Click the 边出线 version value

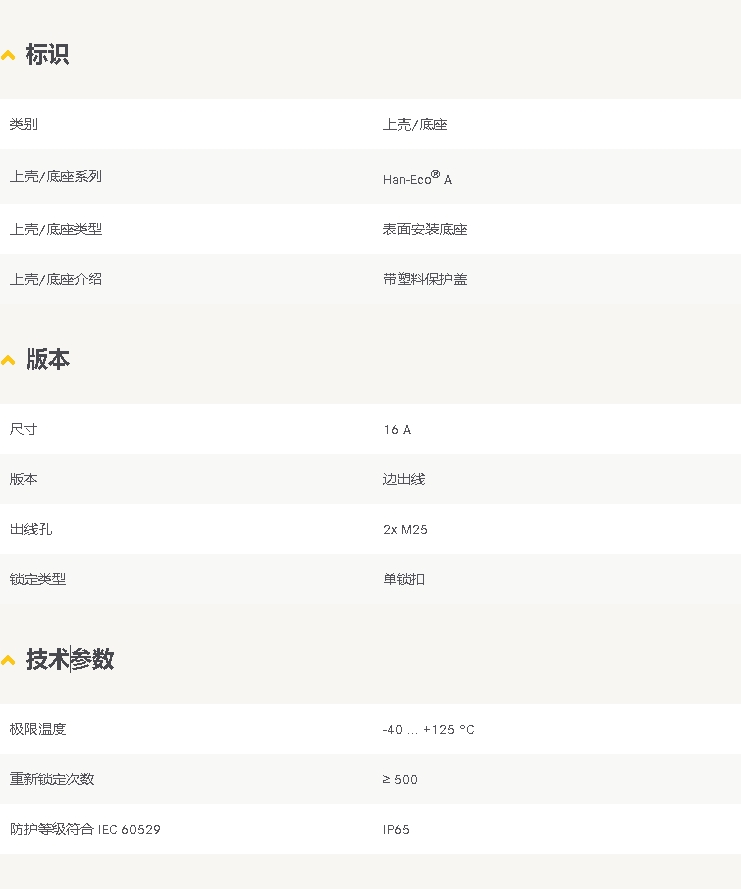click(404, 479)
